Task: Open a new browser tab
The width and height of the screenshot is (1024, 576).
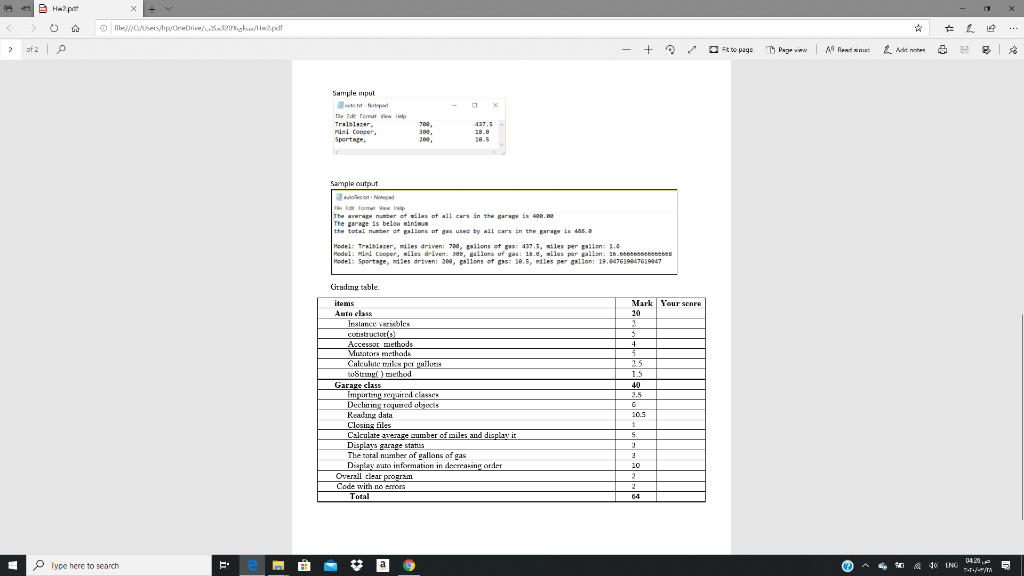Action: tap(152, 8)
